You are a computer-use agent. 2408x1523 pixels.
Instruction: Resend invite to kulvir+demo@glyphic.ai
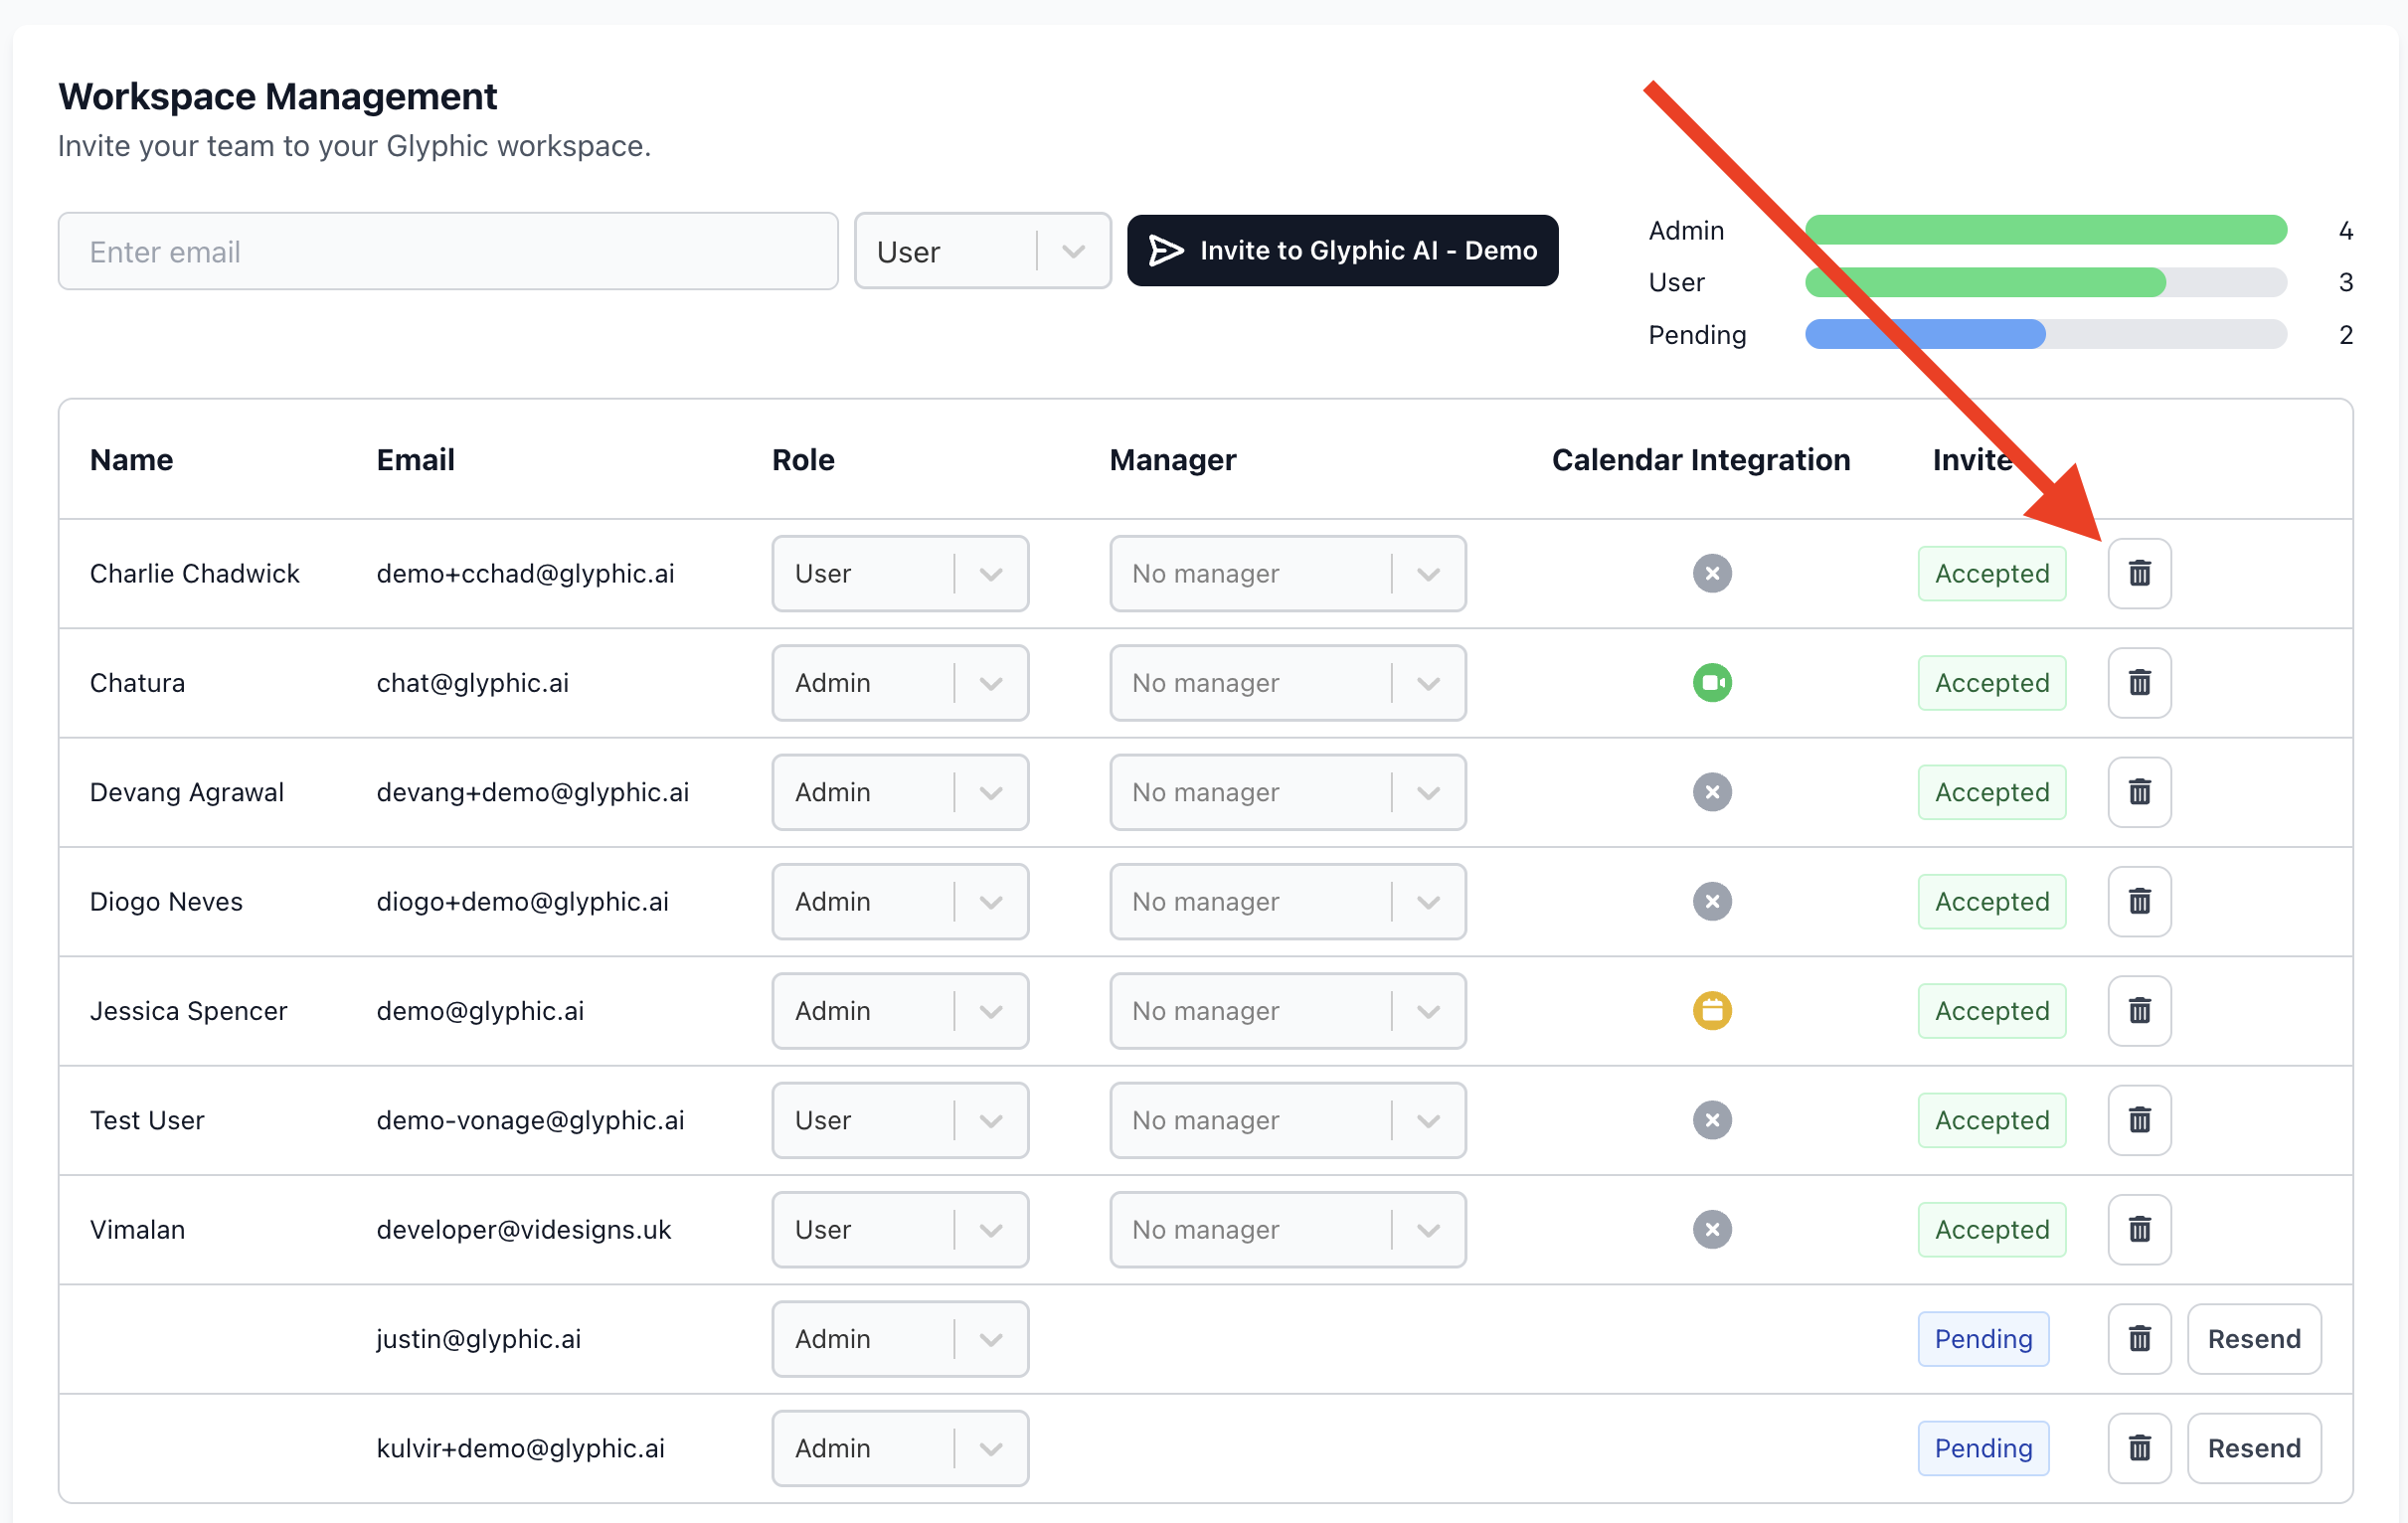(2253, 1448)
